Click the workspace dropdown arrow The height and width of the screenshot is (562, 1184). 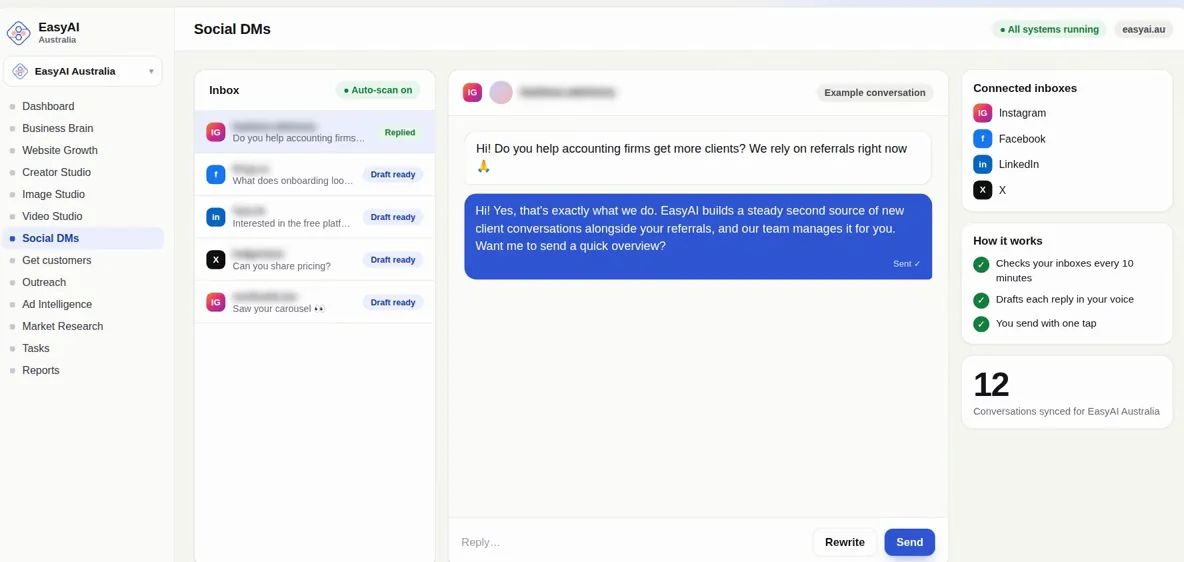[151, 72]
